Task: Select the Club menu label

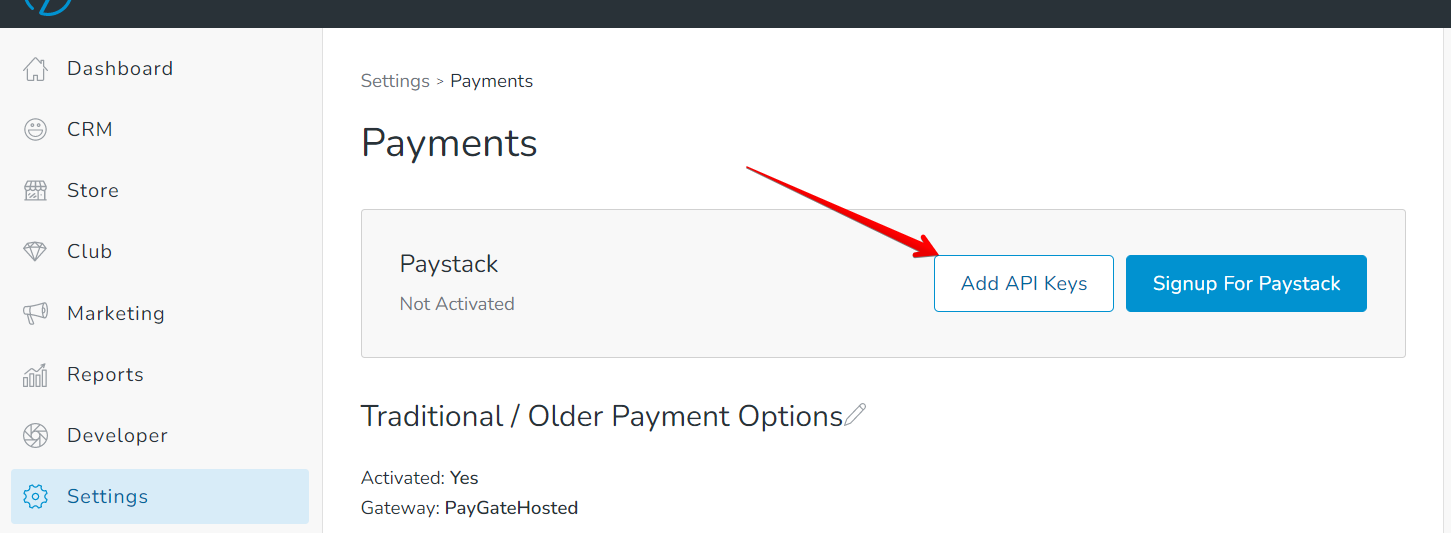Action: (x=89, y=252)
